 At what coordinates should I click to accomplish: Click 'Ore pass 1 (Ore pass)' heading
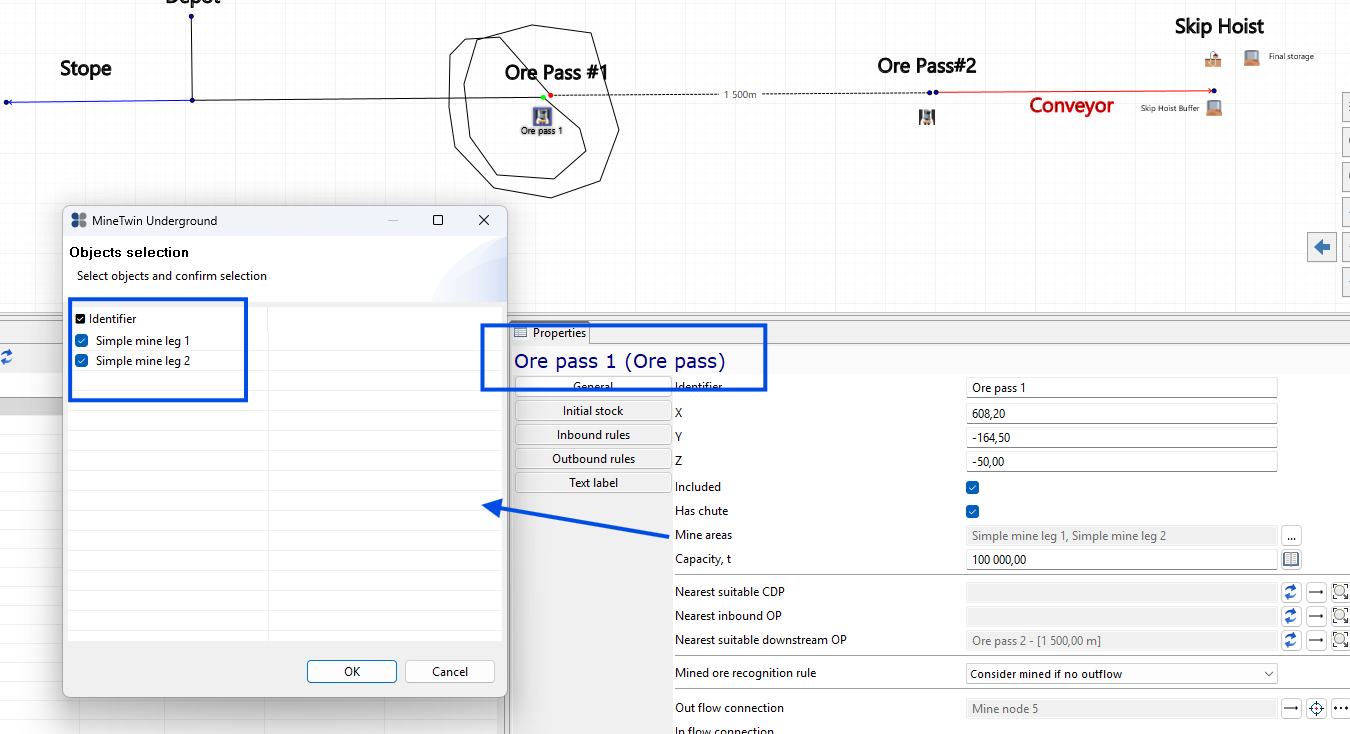tap(620, 361)
